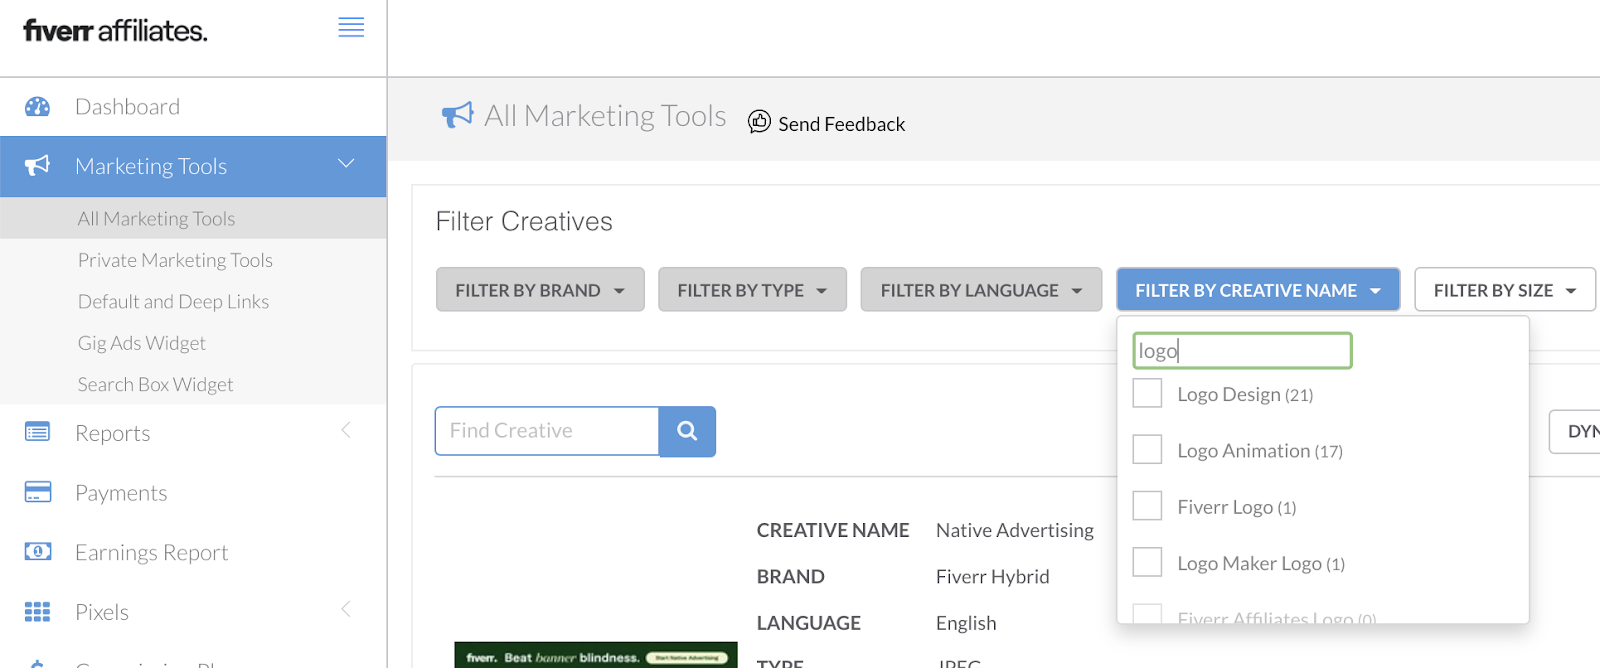This screenshot has width=1600, height=668.
Task: Check the Logo Animation checkbox
Action: pyautogui.click(x=1147, y=449)
